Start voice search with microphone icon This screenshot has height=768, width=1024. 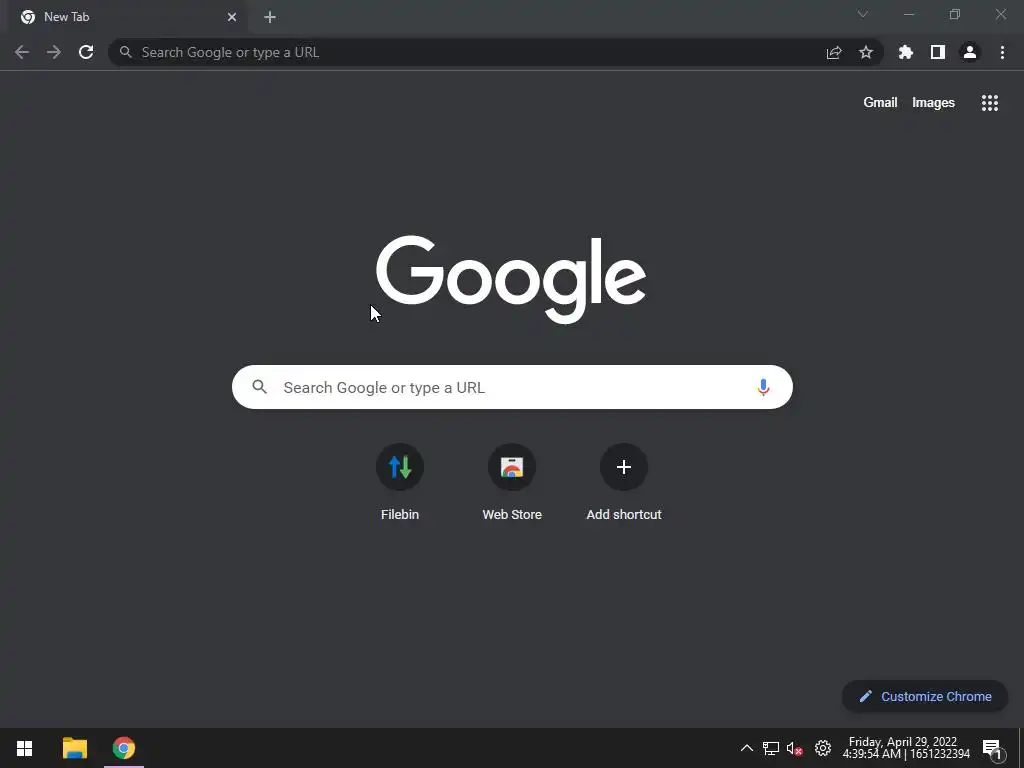pos(763,387)
